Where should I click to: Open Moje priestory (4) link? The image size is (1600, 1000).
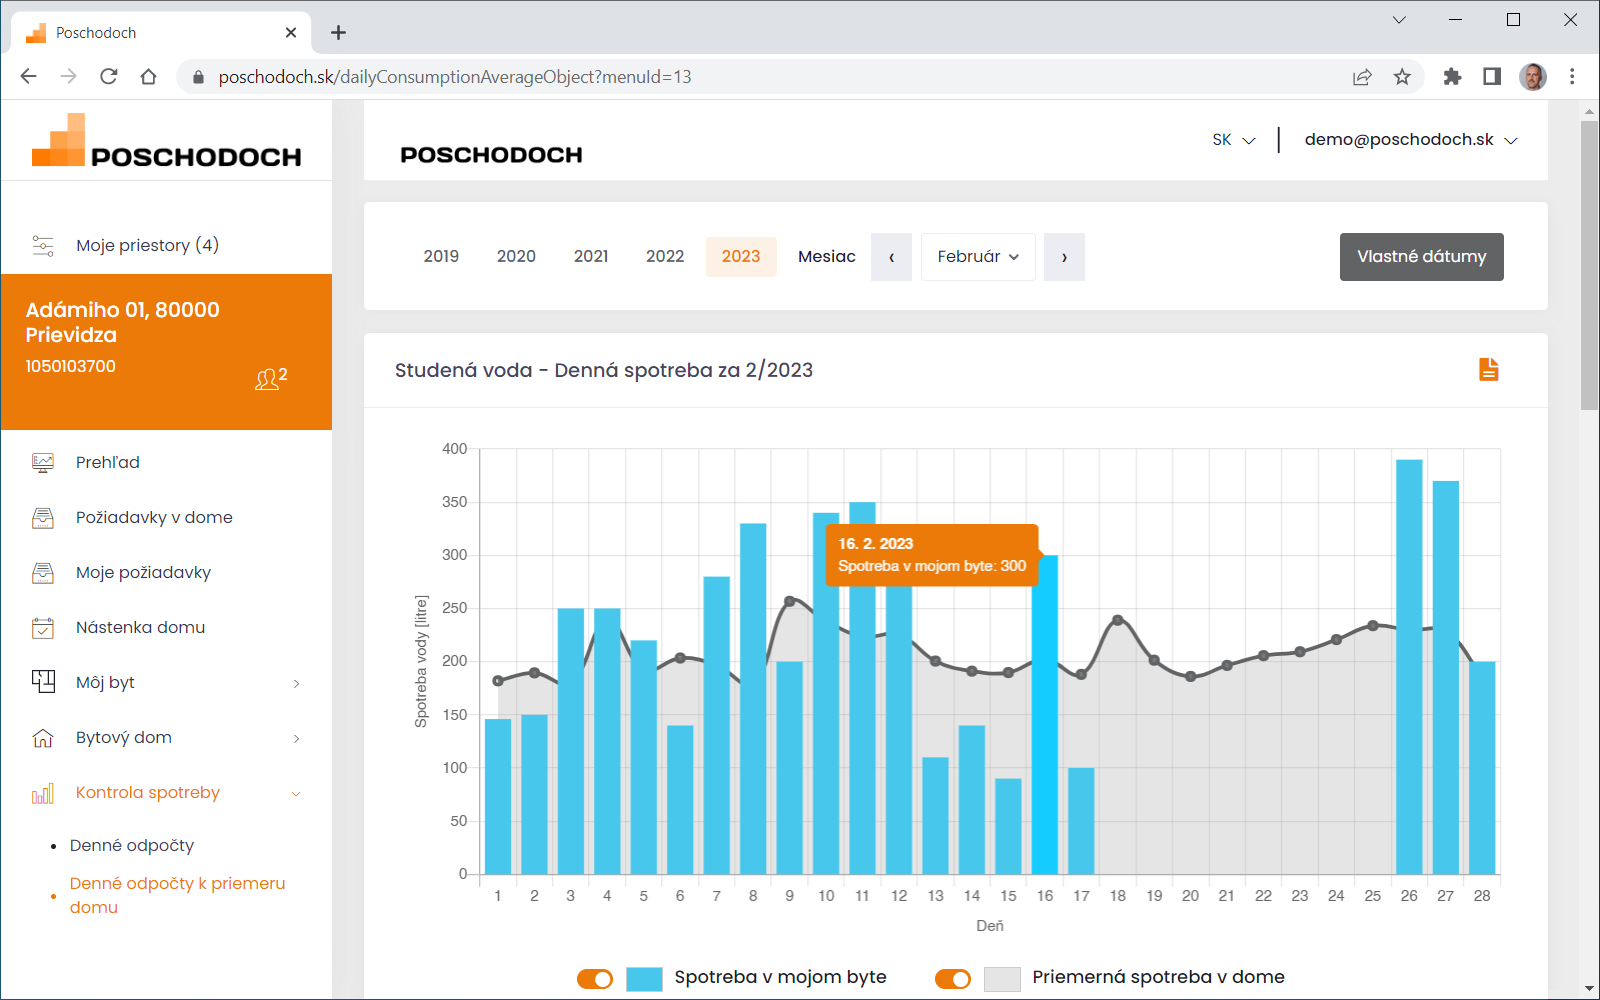click(147, 246)
